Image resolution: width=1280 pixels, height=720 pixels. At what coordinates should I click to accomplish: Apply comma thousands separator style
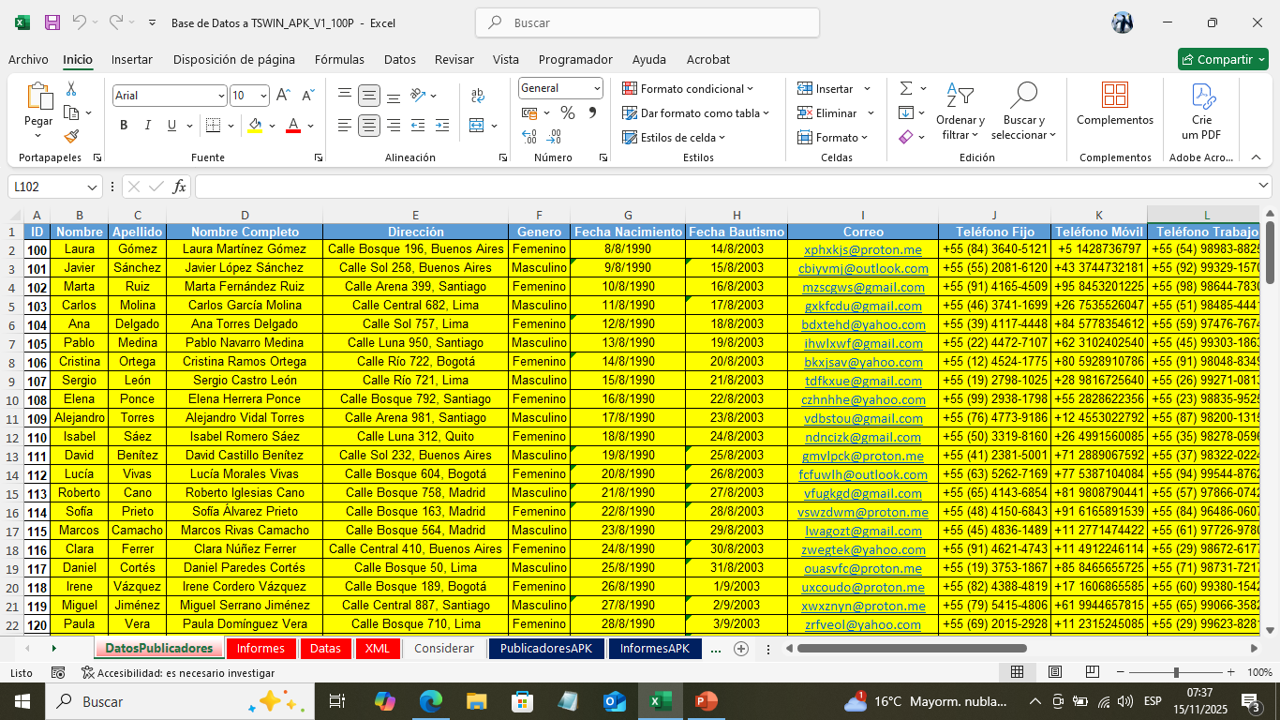592,113
